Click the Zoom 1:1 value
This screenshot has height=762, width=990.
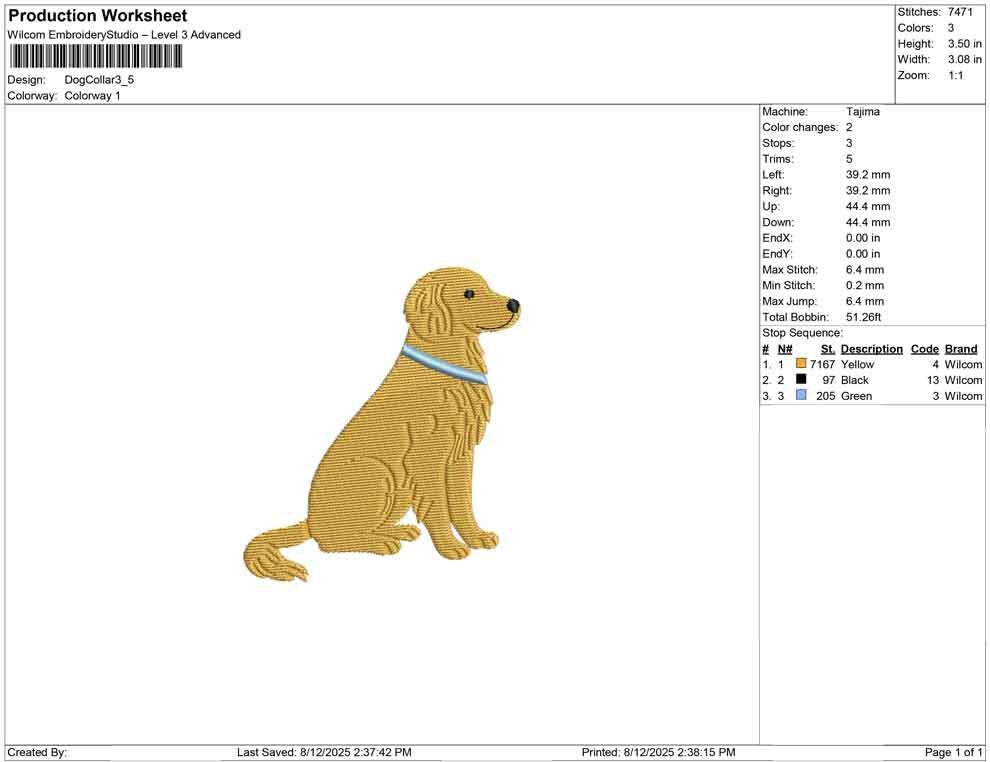956,74
